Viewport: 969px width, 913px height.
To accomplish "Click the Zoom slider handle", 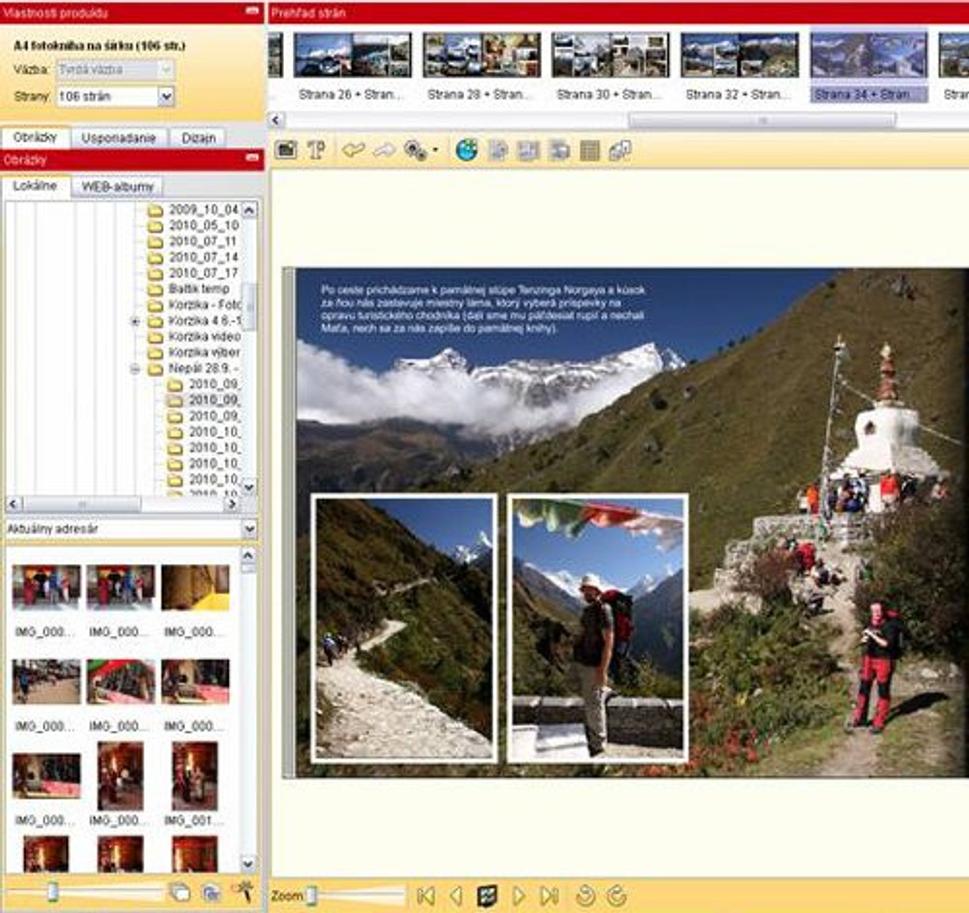I will click(x=311, y=895).
